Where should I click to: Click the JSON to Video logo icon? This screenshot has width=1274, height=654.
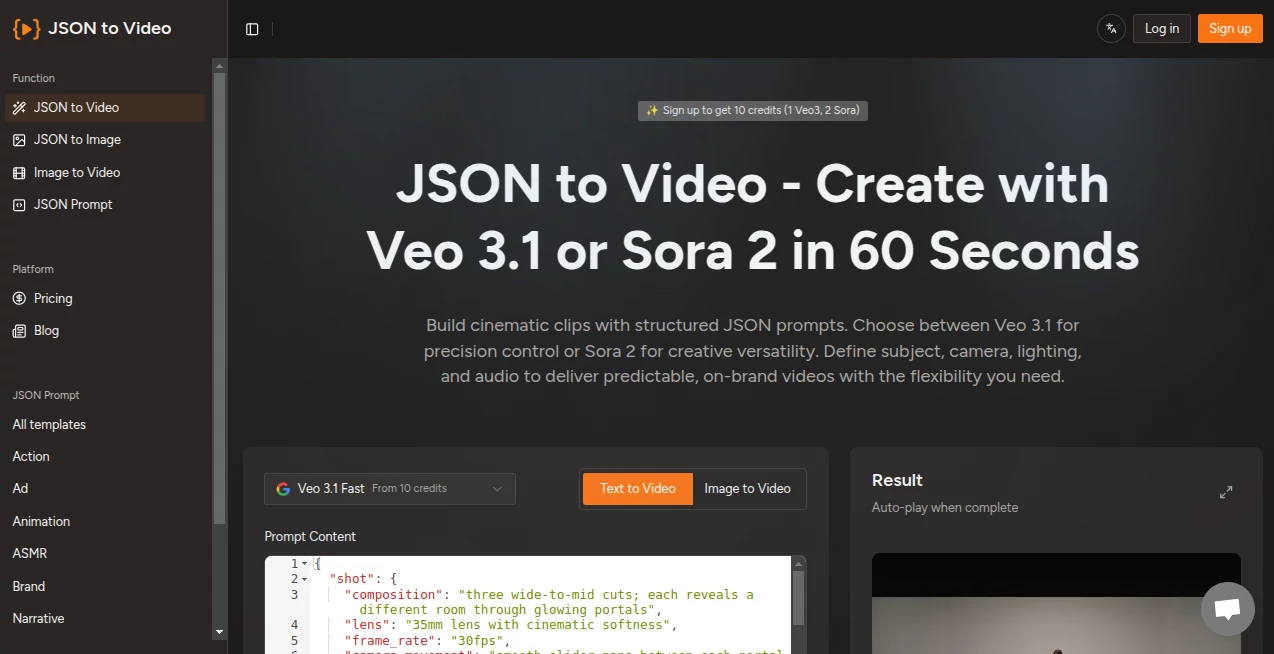coord(24,28)
